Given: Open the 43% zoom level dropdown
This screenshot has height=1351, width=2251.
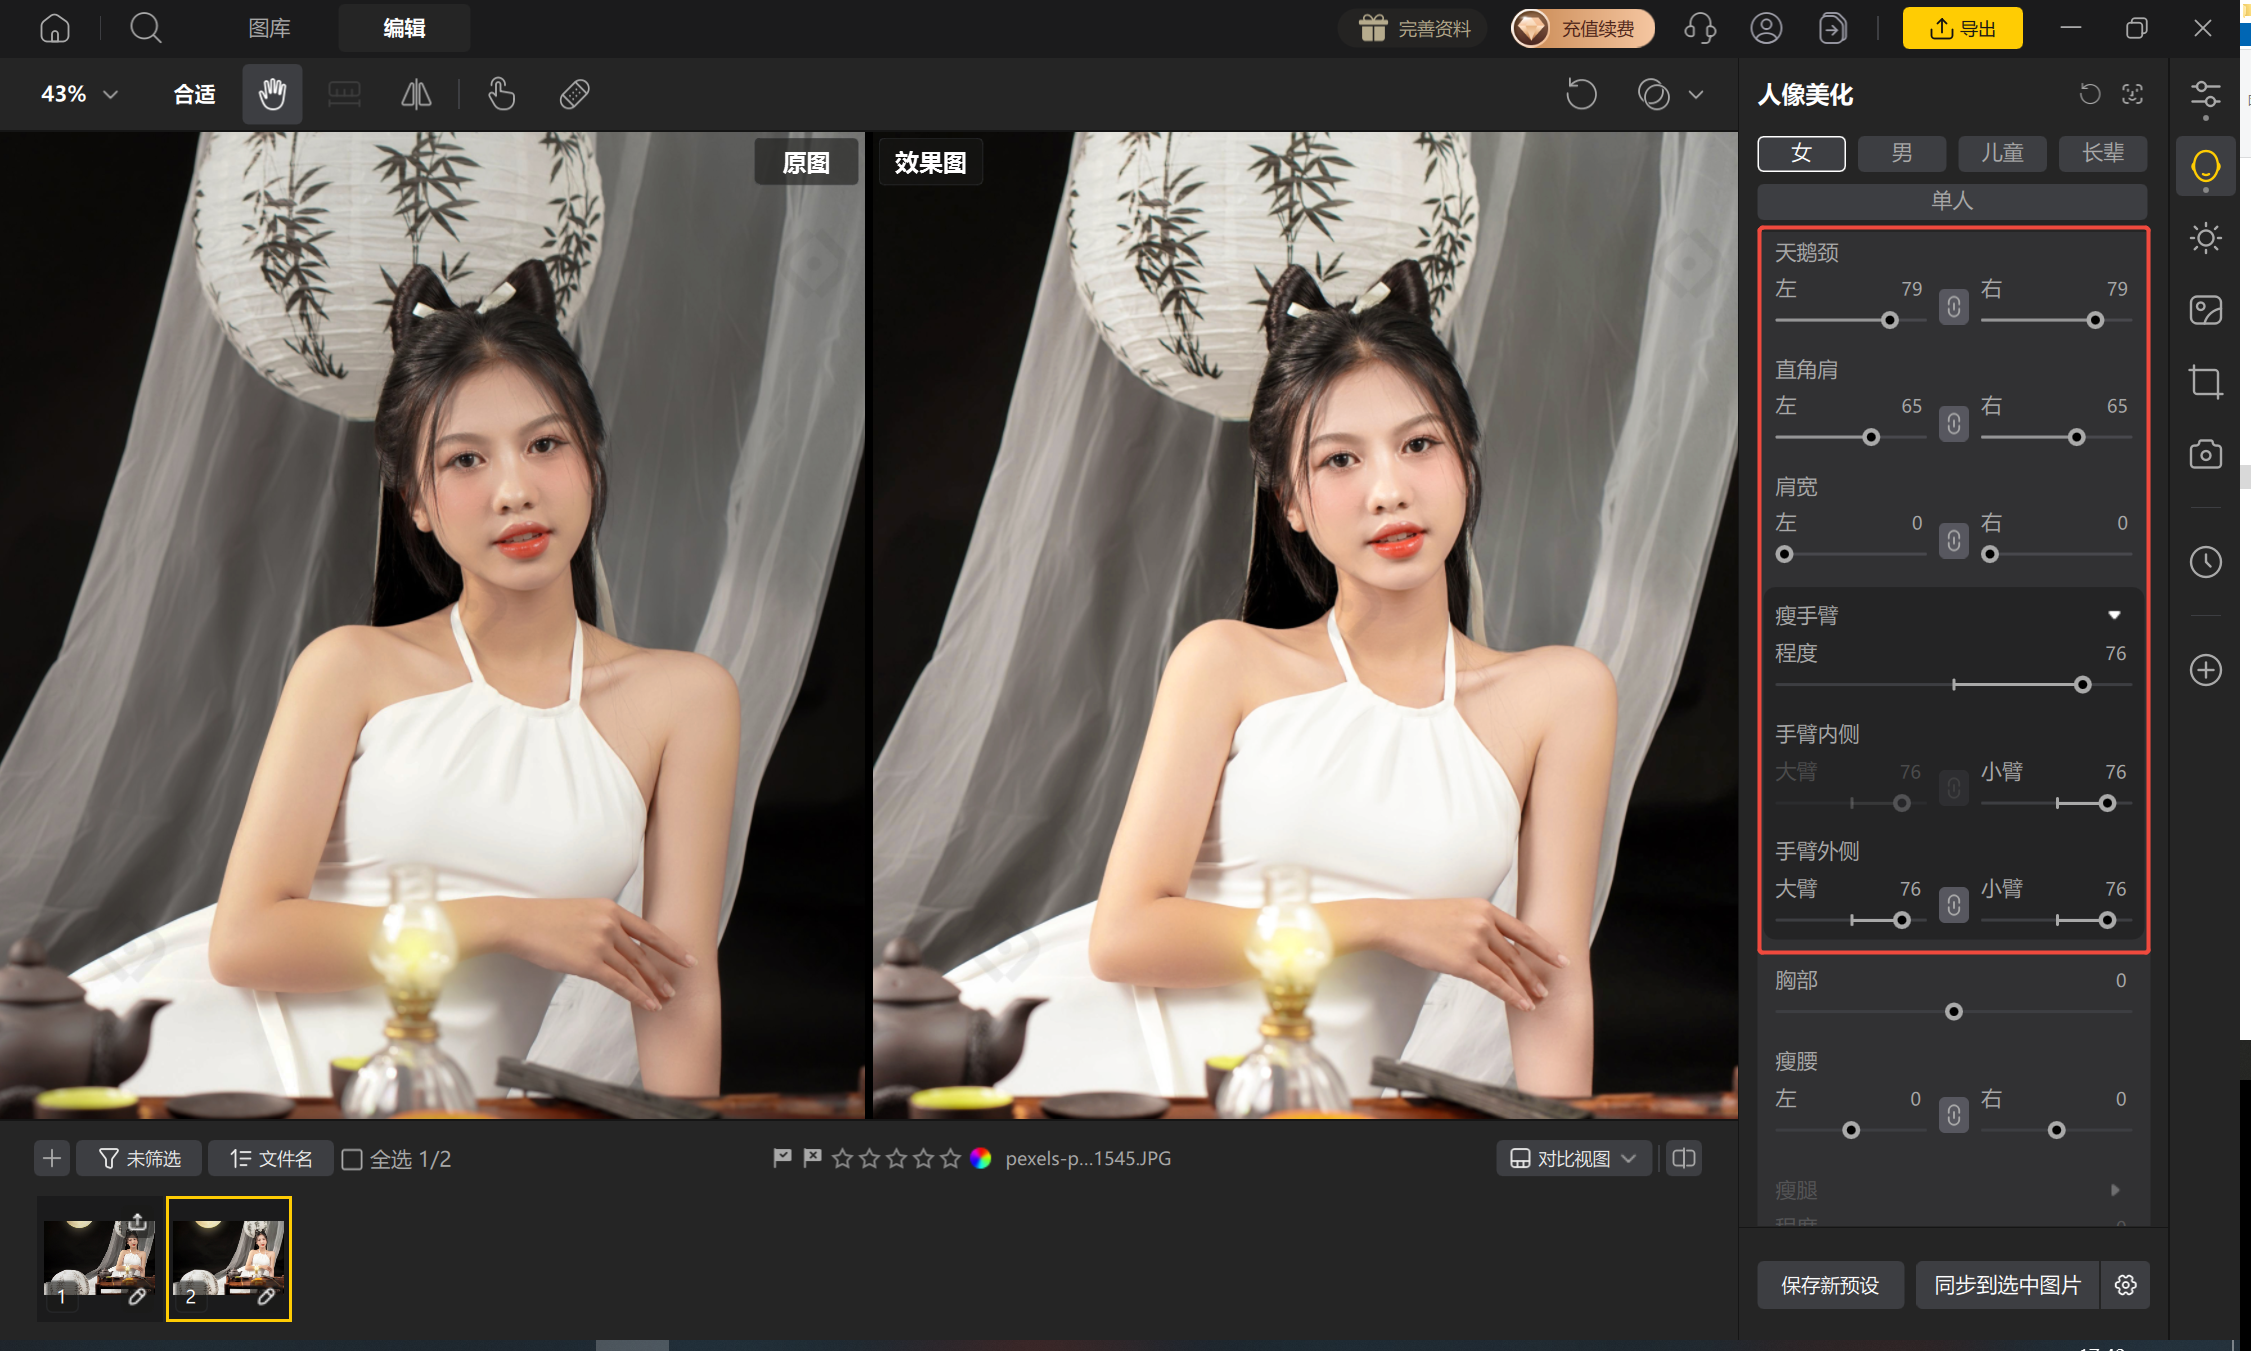Looking at the screenshot, I should (80, 94).
